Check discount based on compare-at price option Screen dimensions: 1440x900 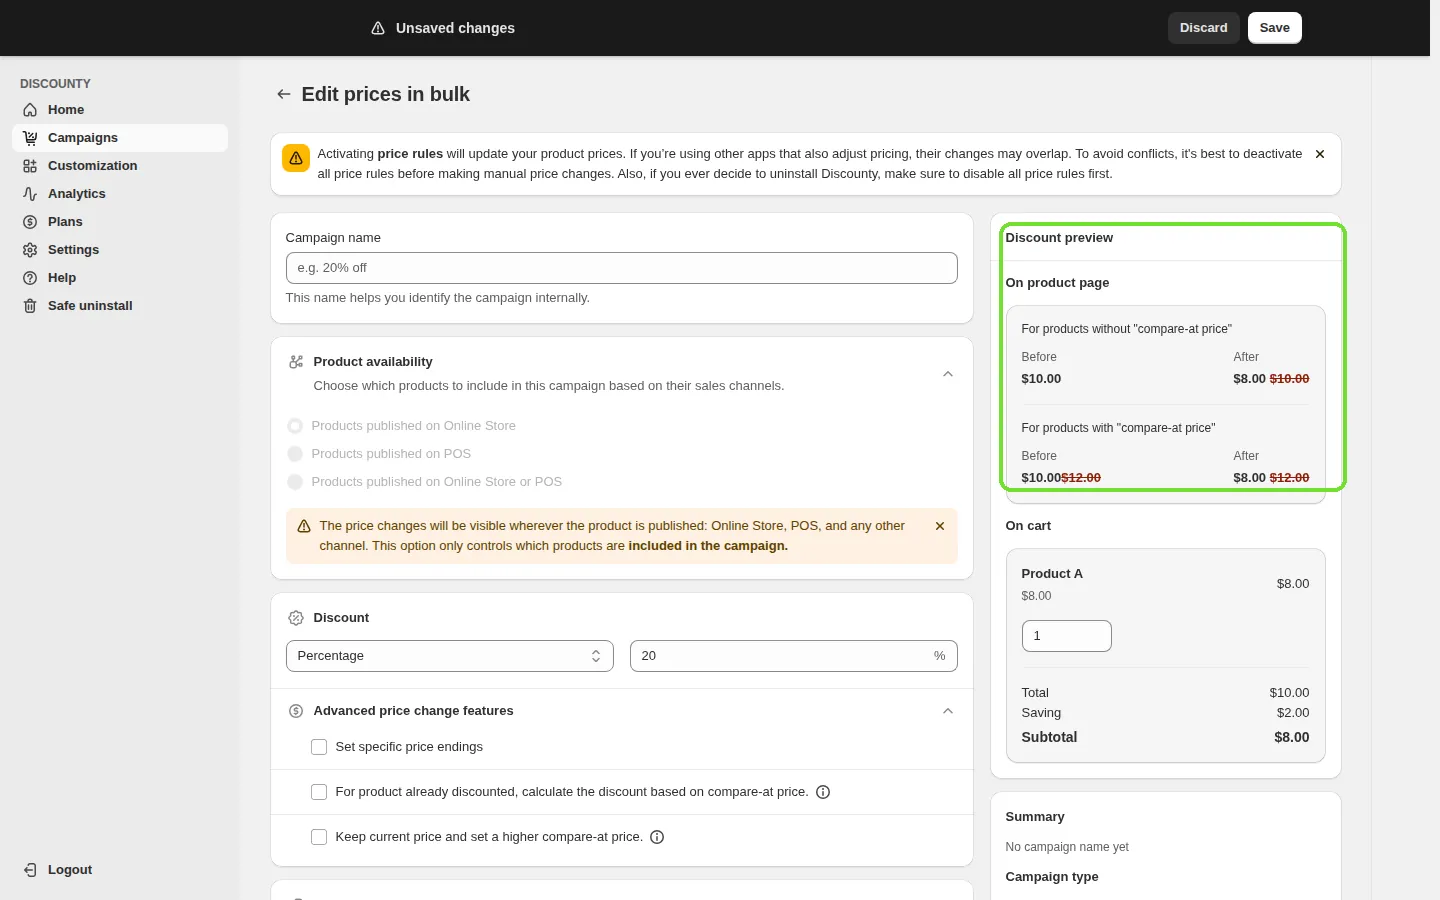coord(319,792)
